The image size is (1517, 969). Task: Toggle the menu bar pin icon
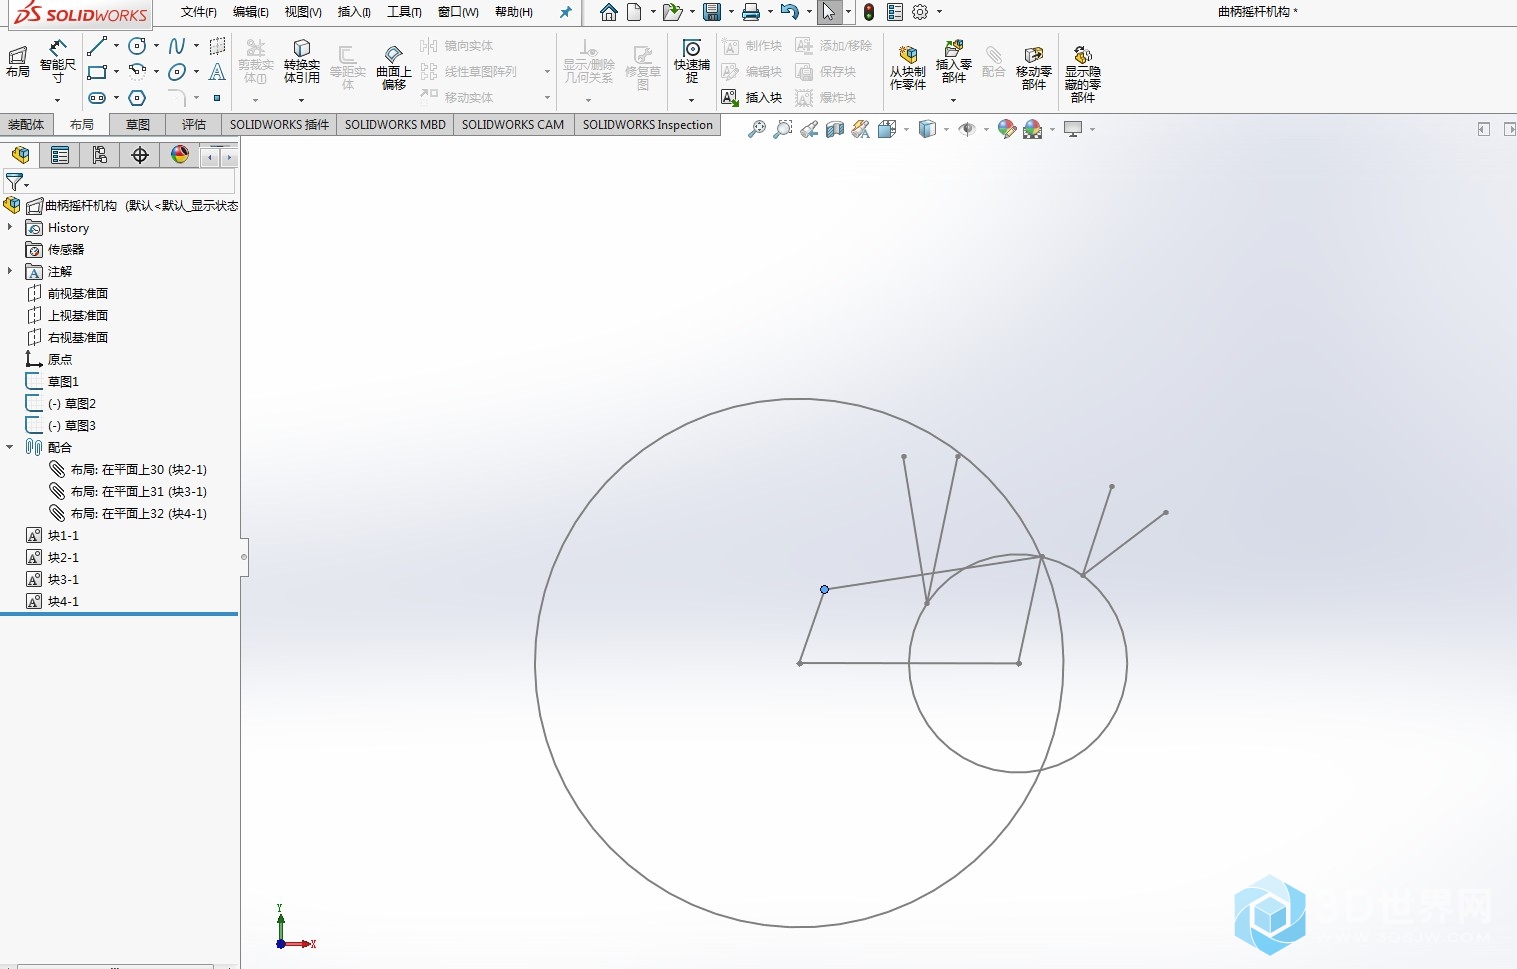pos(566,12)
